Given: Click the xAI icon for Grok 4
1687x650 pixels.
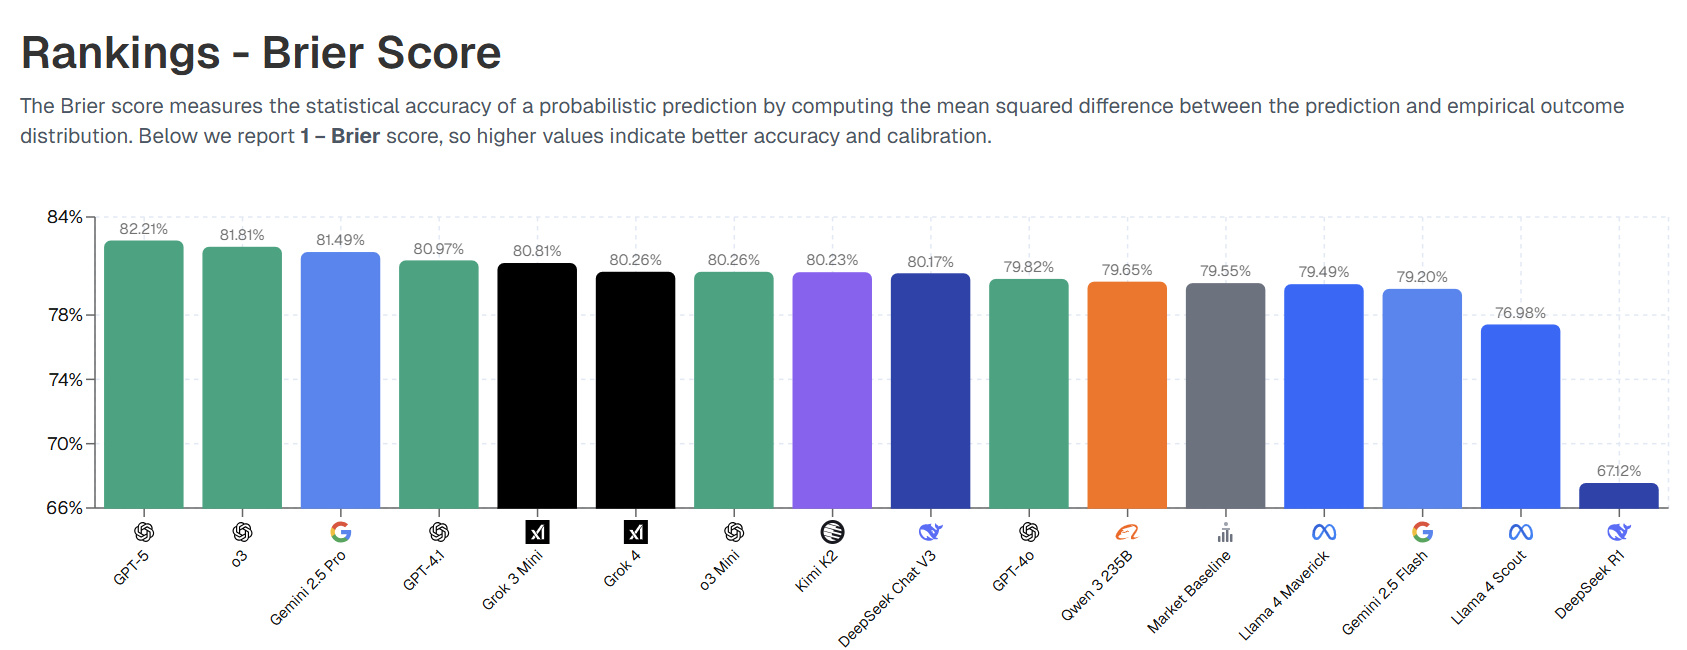Looking at the screenshot, I should [635, 532].
